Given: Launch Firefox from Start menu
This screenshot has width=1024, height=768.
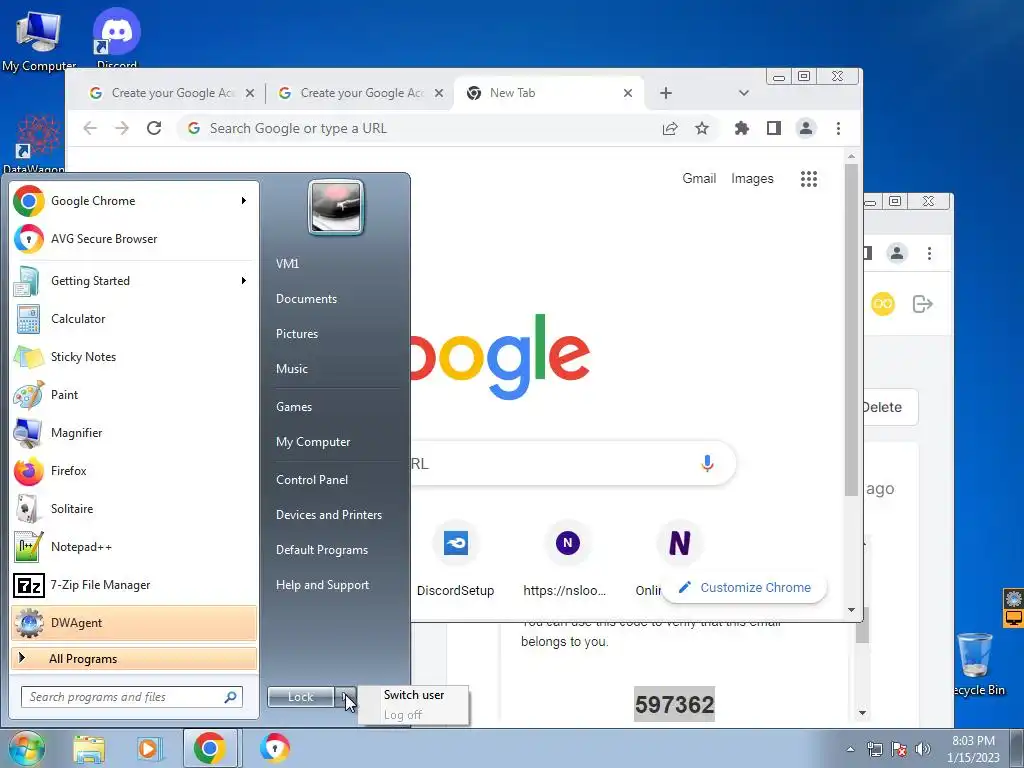Looking at the screenshot, I should pyautogui.click(x=134, y=471).
